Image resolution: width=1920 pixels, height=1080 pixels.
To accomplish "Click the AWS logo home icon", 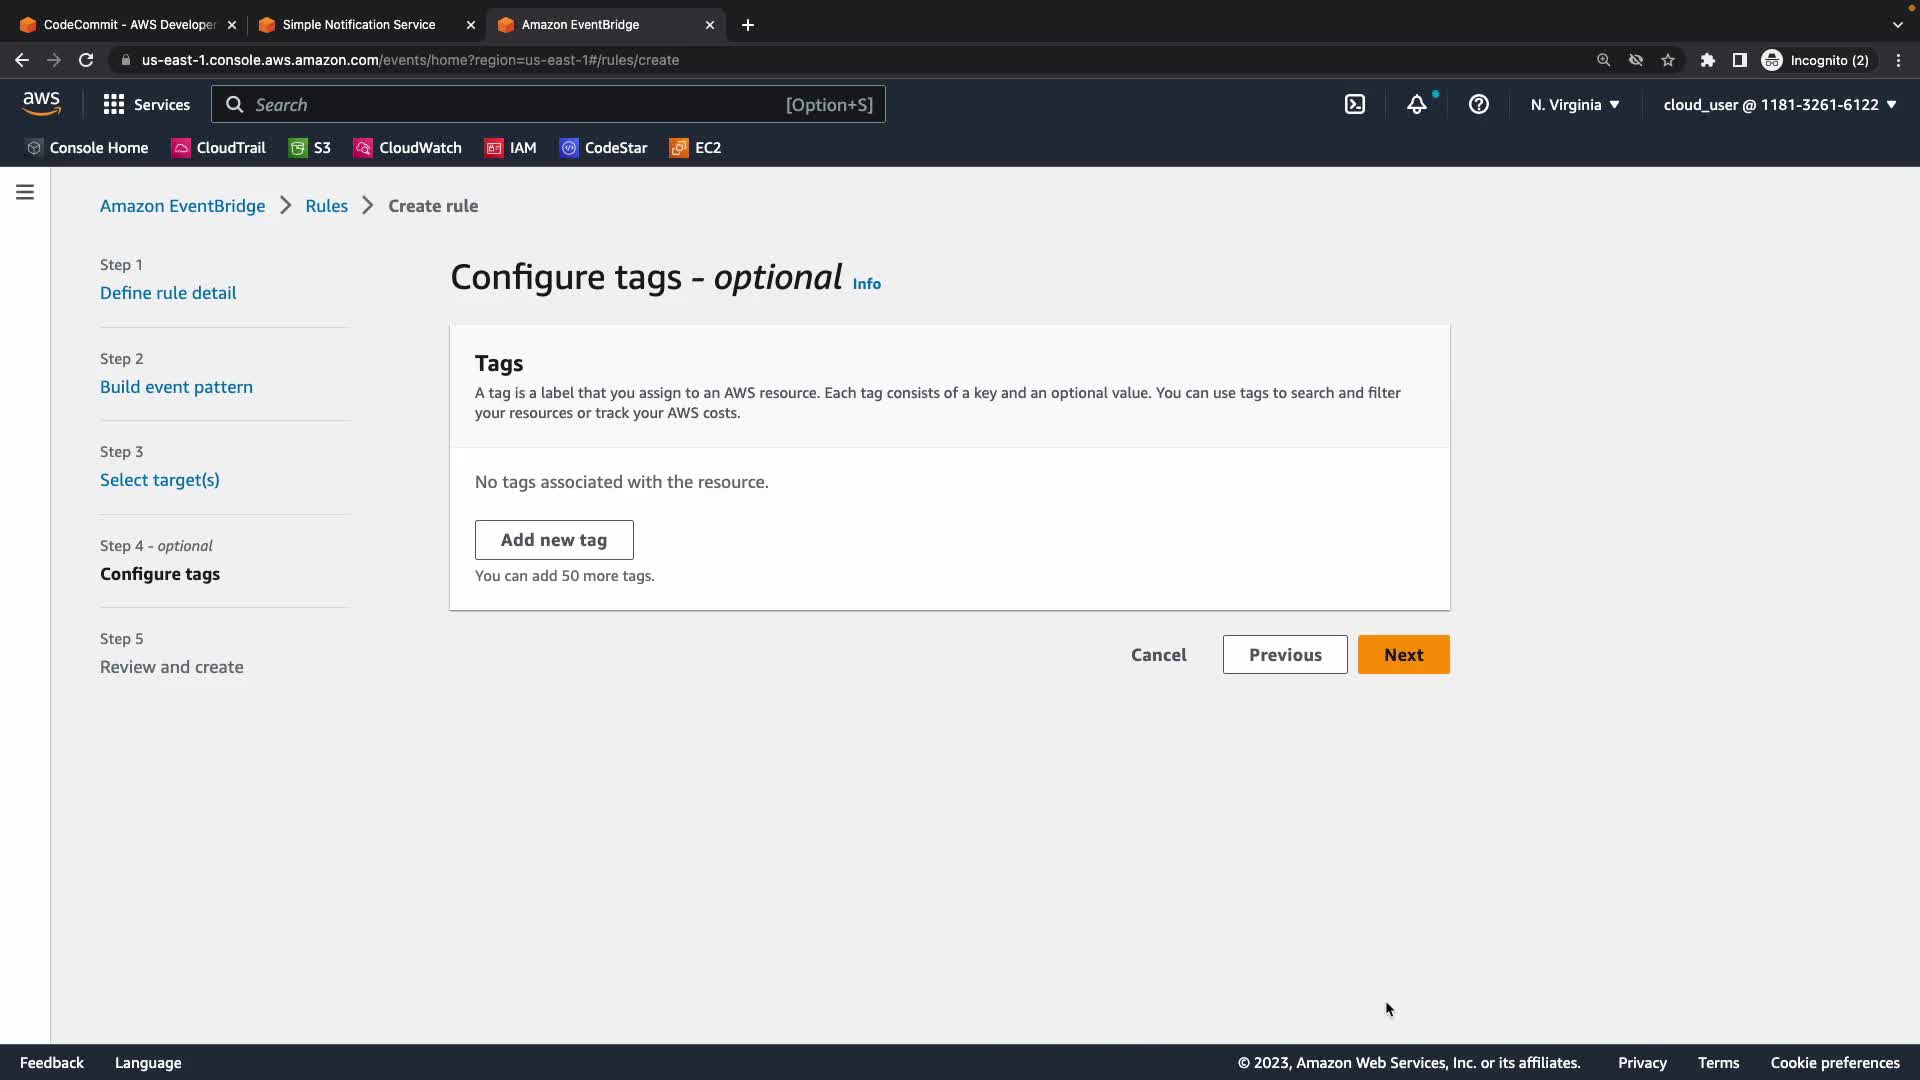I will [x=41, y=103].
